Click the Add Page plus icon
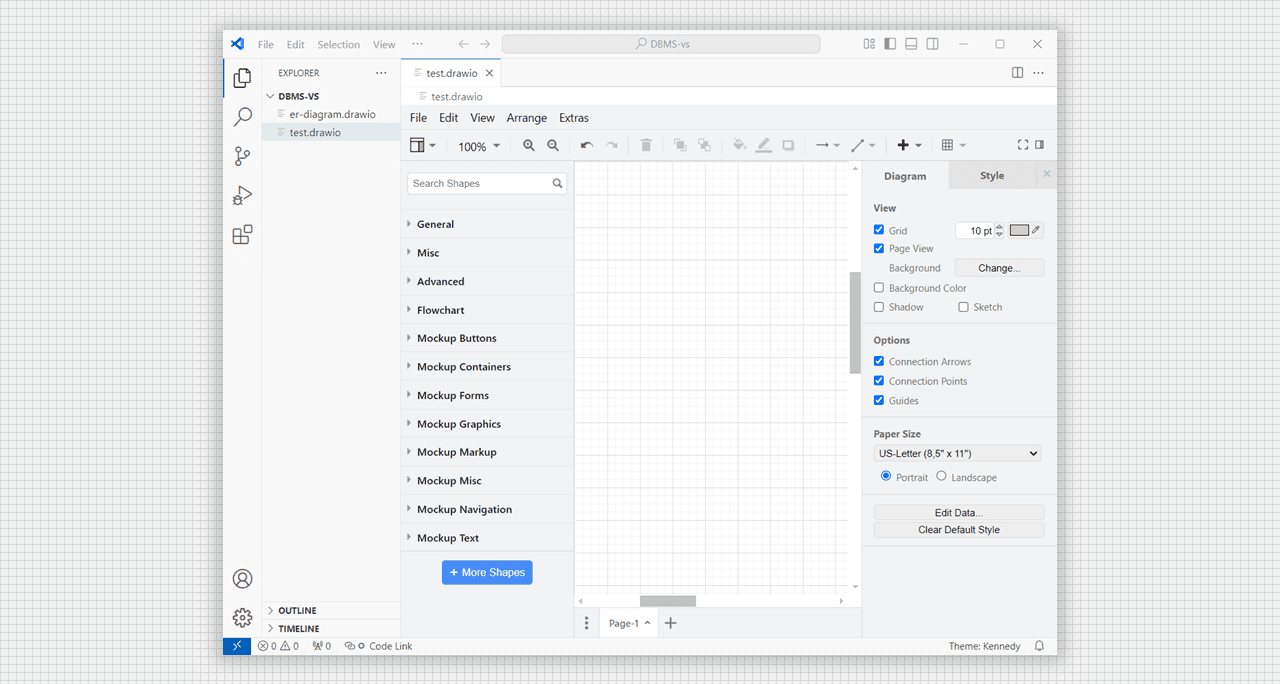This screenshot has height=684, width=1280. point(671,623)
